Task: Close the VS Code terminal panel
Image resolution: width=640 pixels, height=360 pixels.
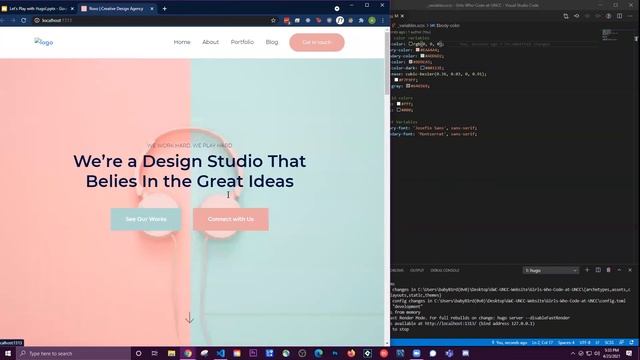Action: [x=630, y=270]
